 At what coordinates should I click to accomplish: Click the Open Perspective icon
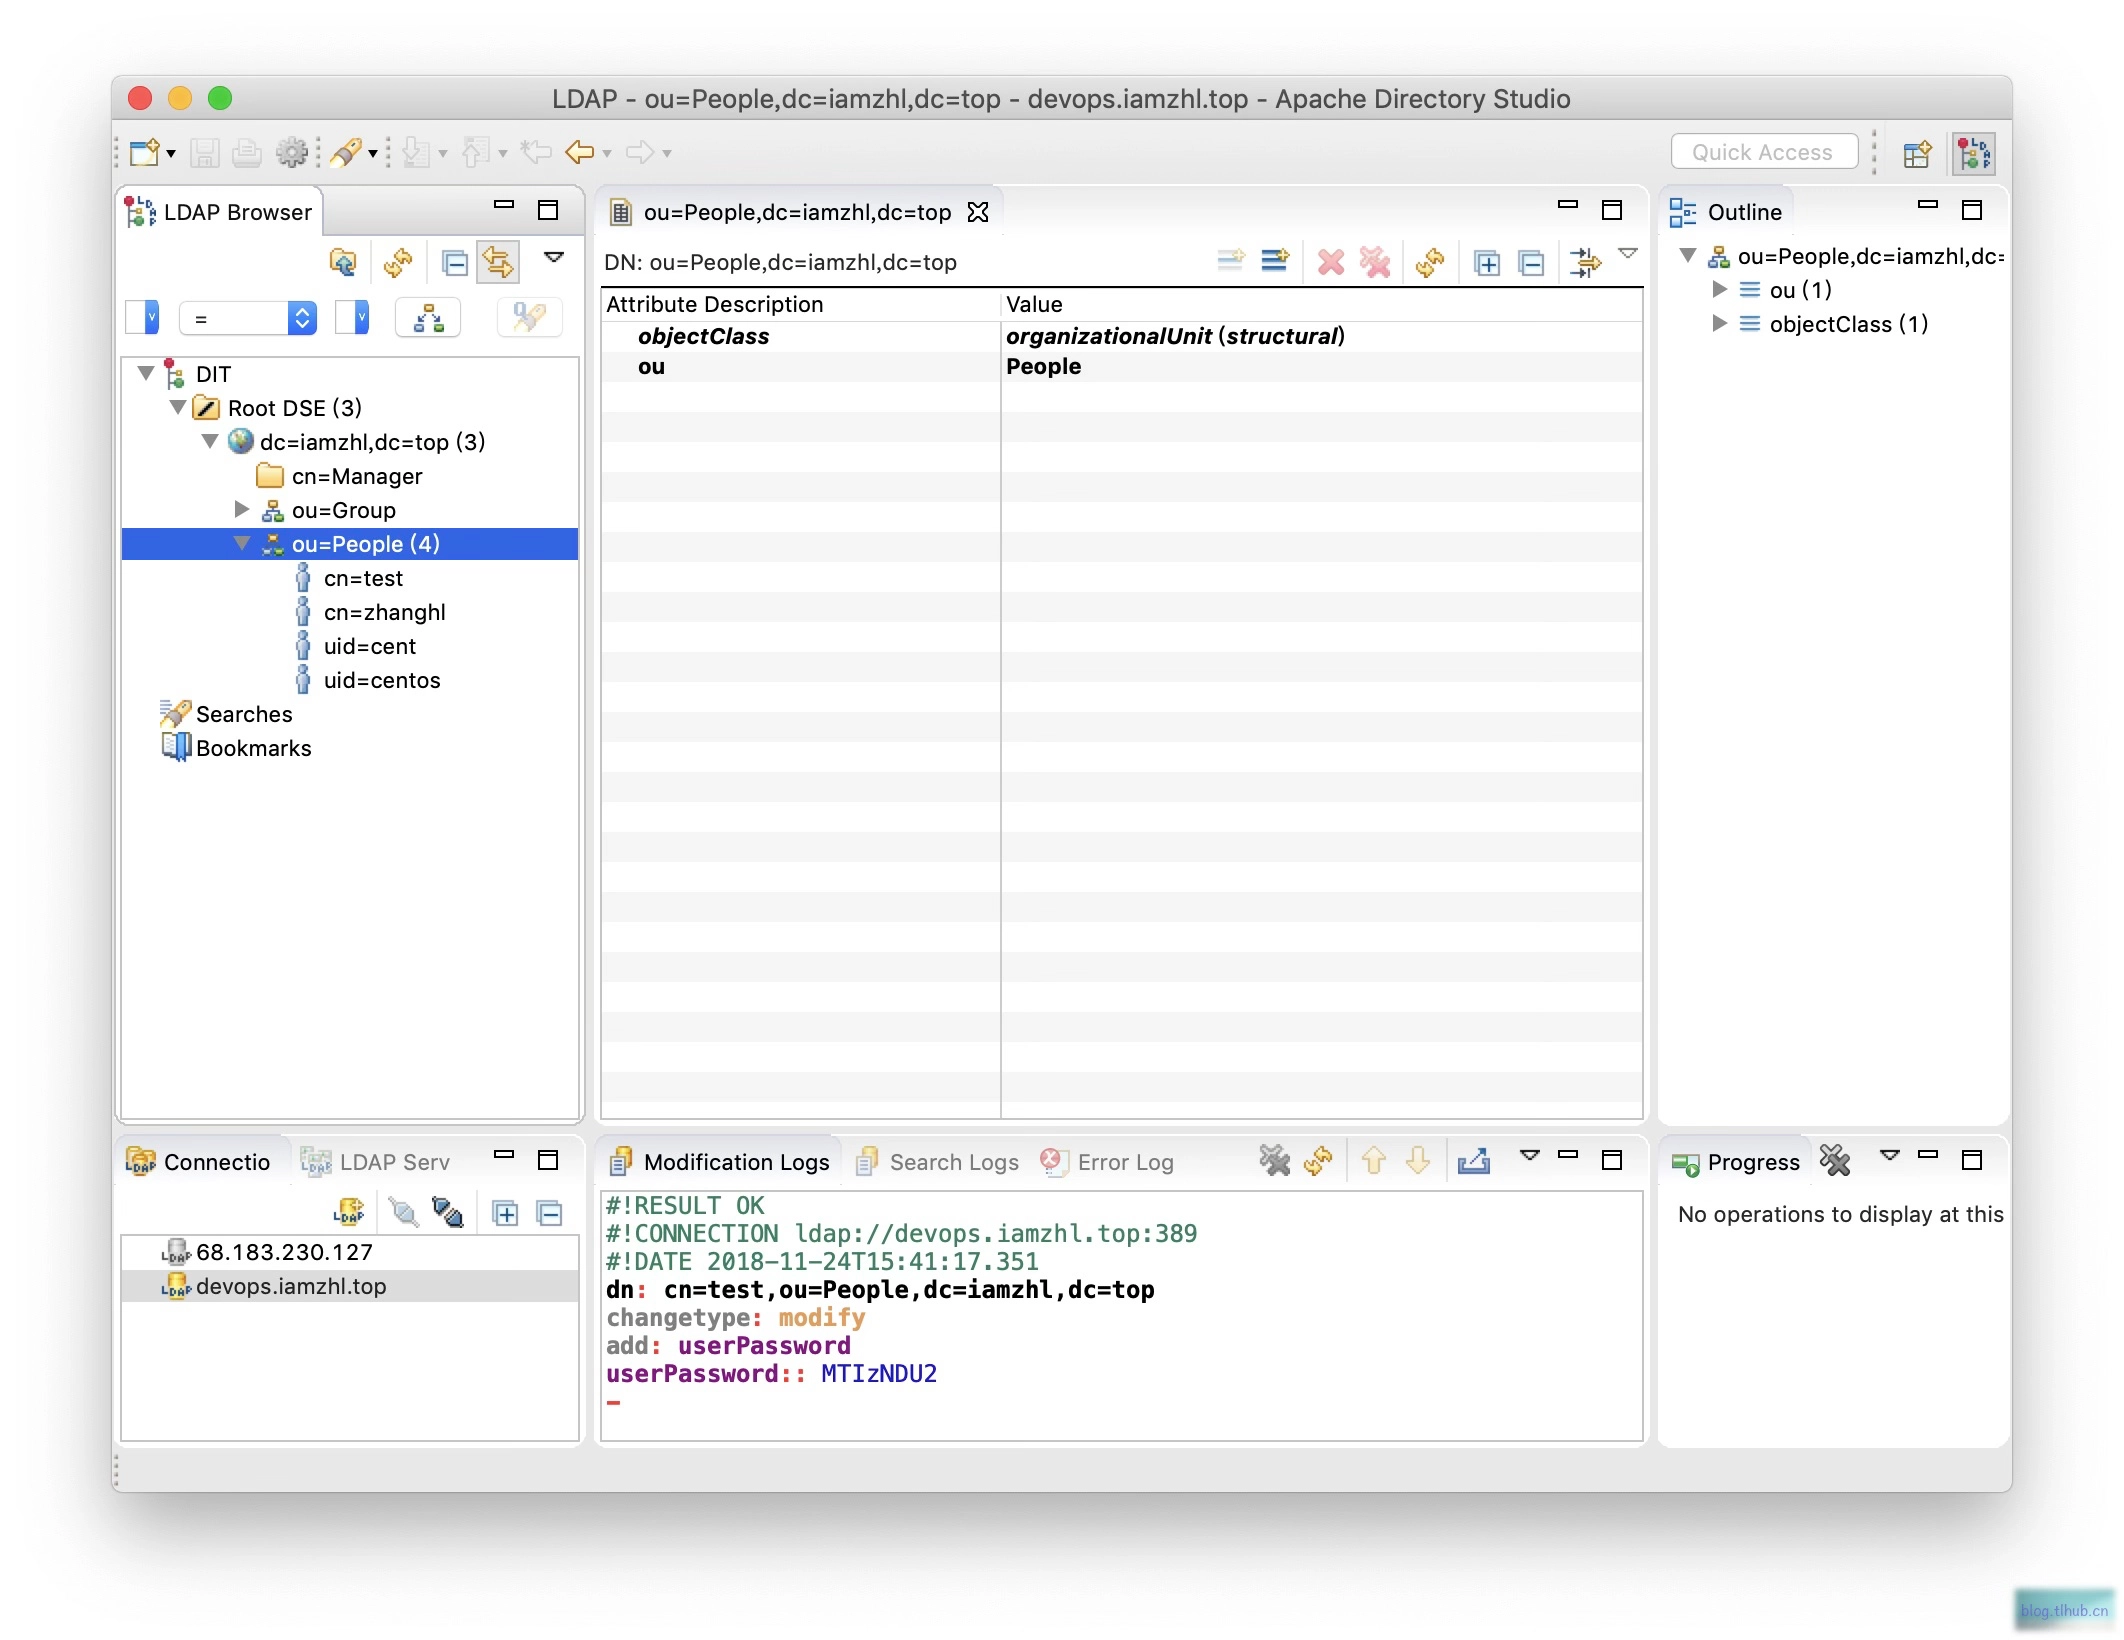pyautogui.click(x=1917, y=154)
